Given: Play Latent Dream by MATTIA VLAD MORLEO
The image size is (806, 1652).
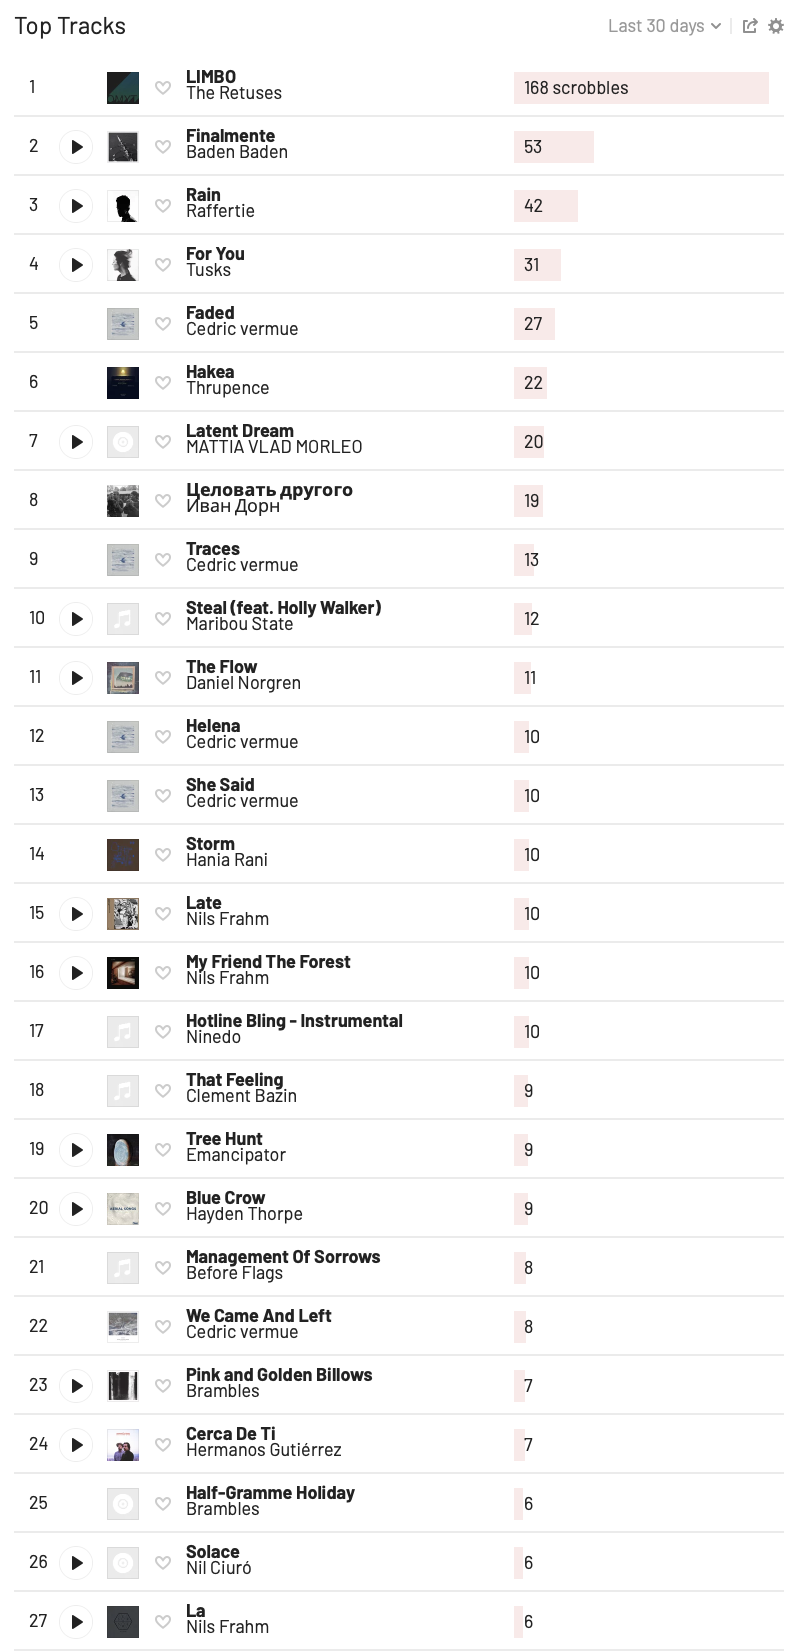Looking at the screenshot, I should pyautogui.click(x=76, y=442).
